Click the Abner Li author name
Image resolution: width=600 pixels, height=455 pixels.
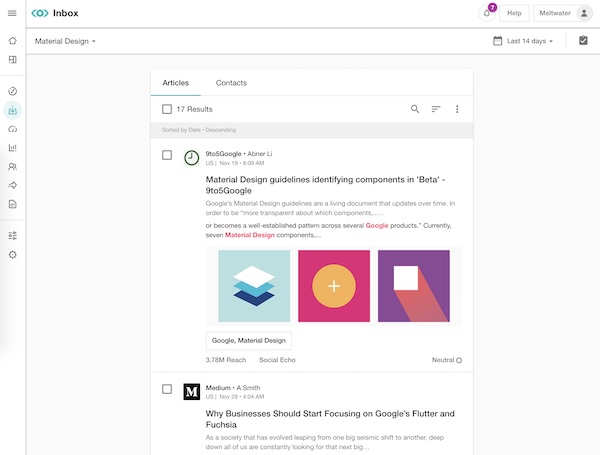pos(260,154)
